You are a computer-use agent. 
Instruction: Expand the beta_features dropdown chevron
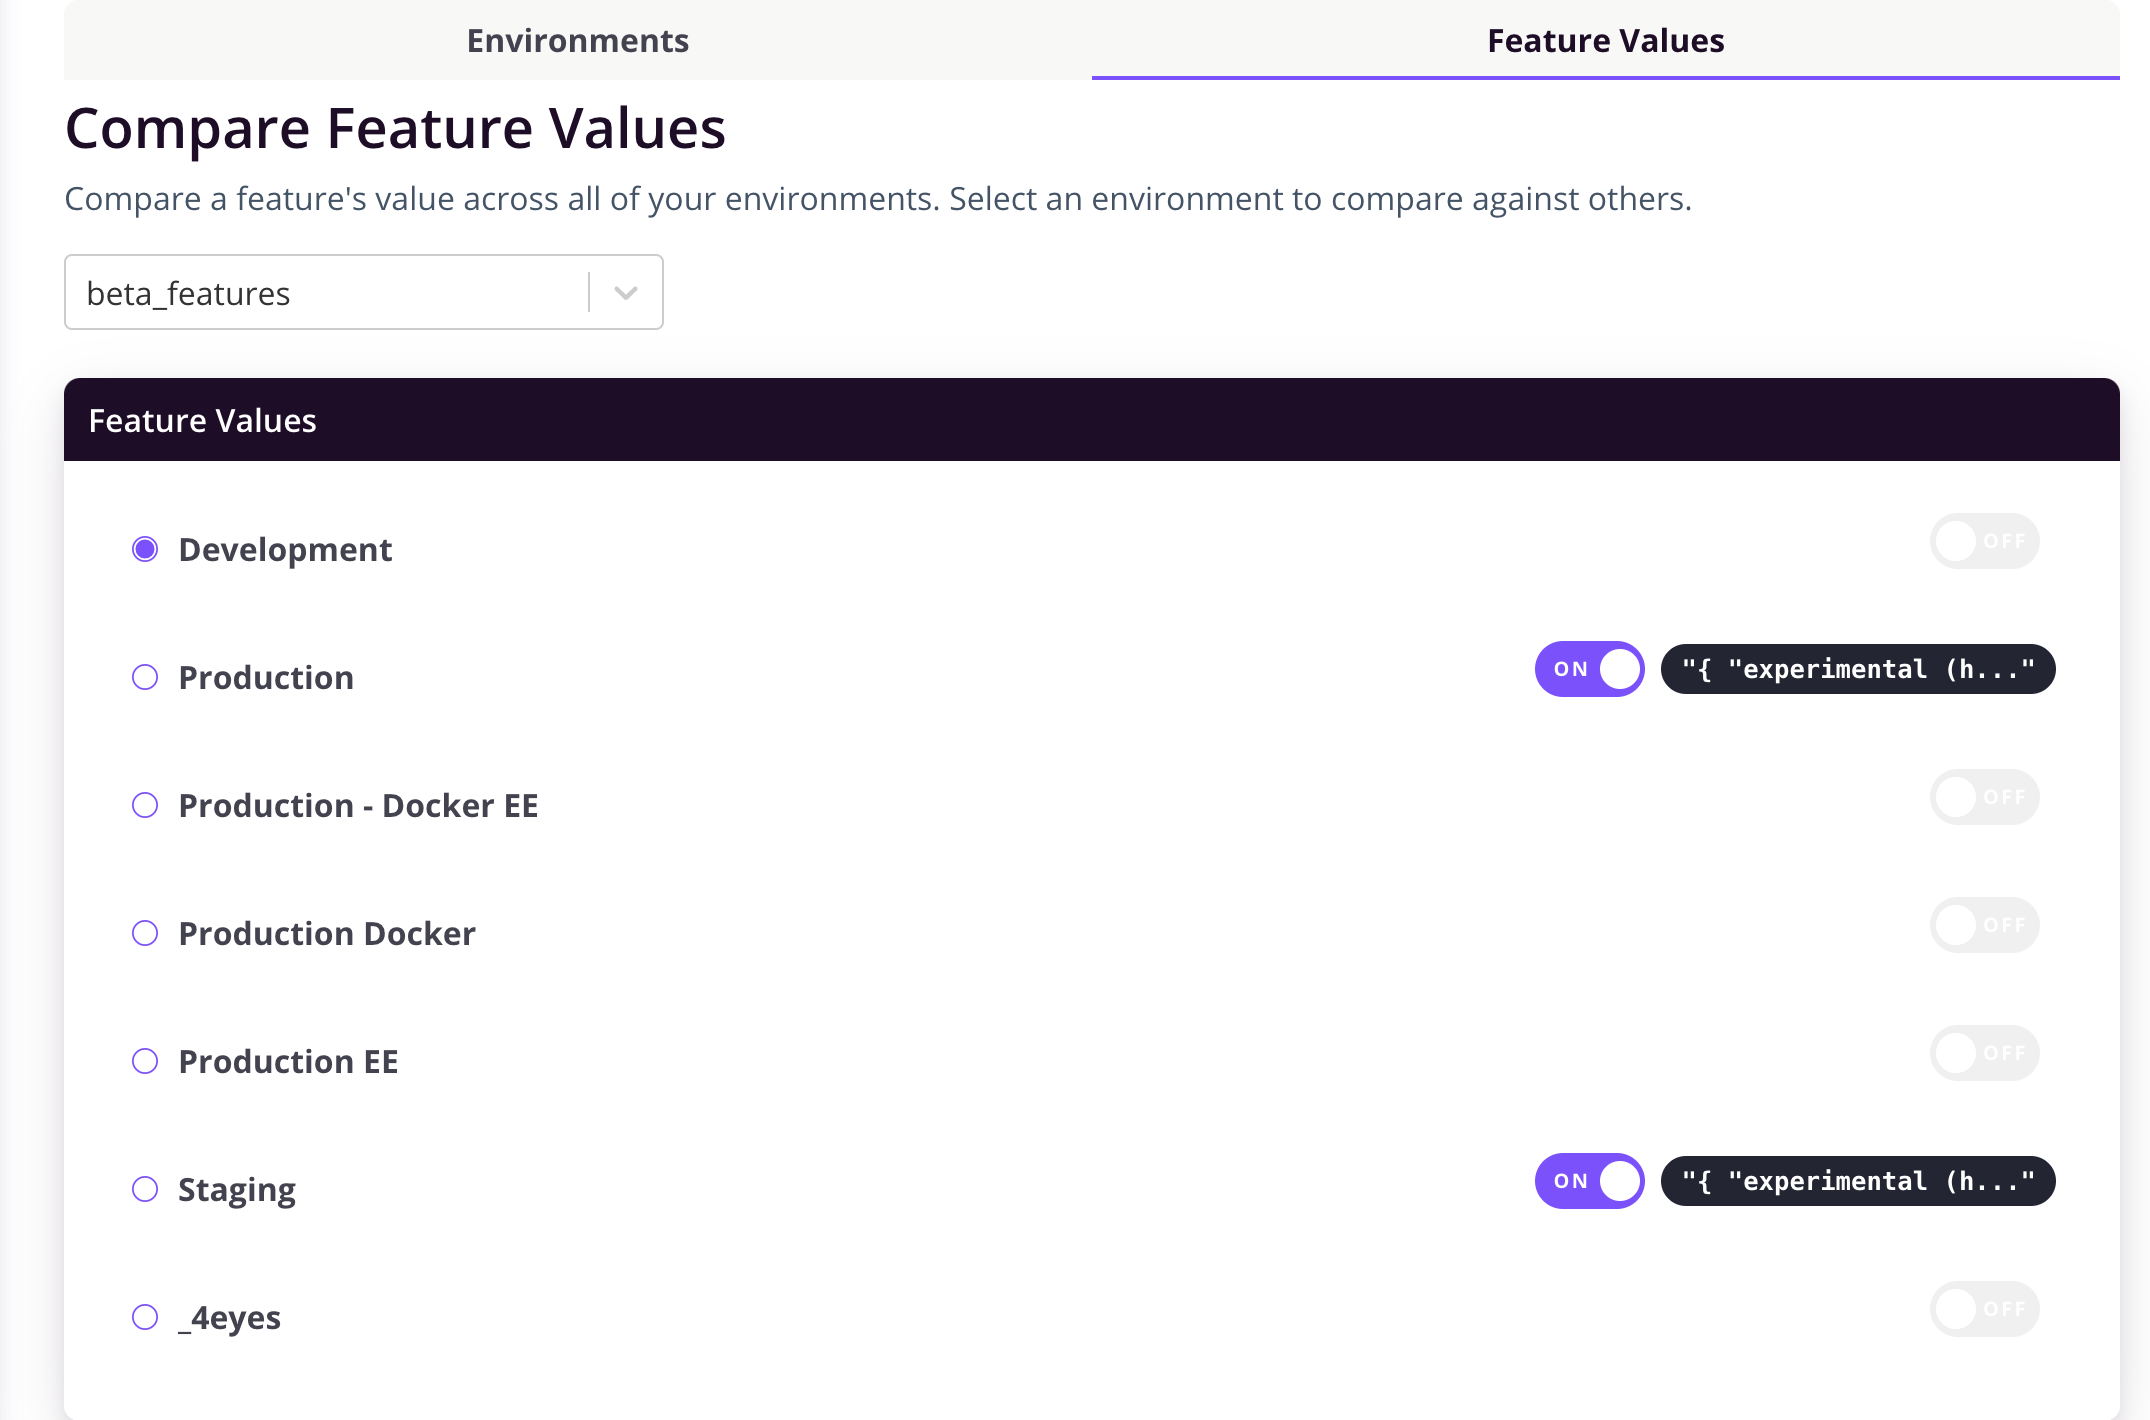[x=626, y=293]
